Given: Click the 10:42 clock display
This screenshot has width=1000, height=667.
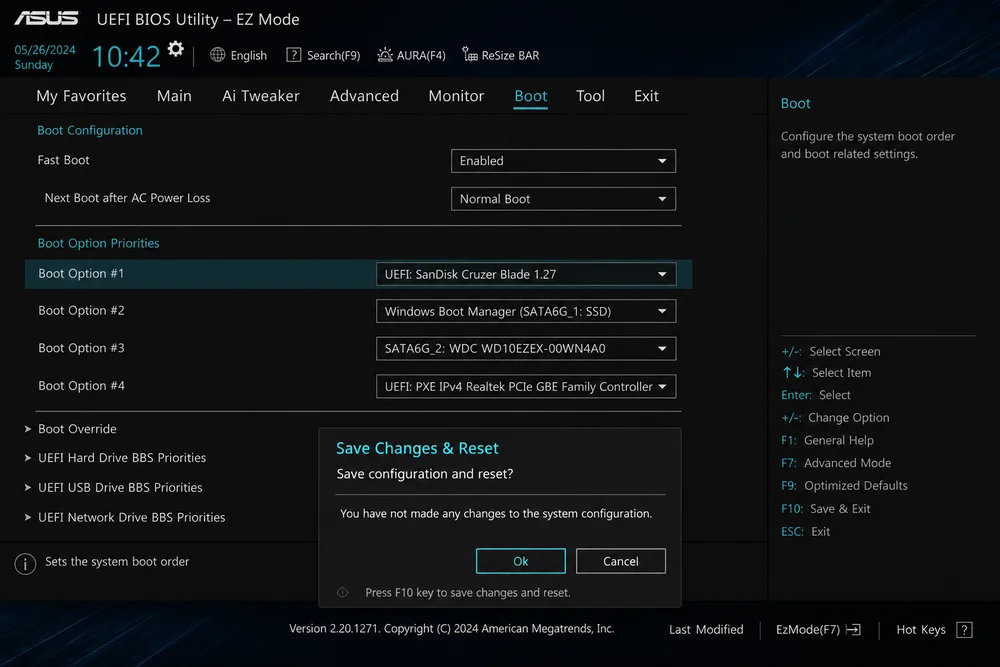Looking at the screenshot, I should pyautogui.click(x=126, y=56).
